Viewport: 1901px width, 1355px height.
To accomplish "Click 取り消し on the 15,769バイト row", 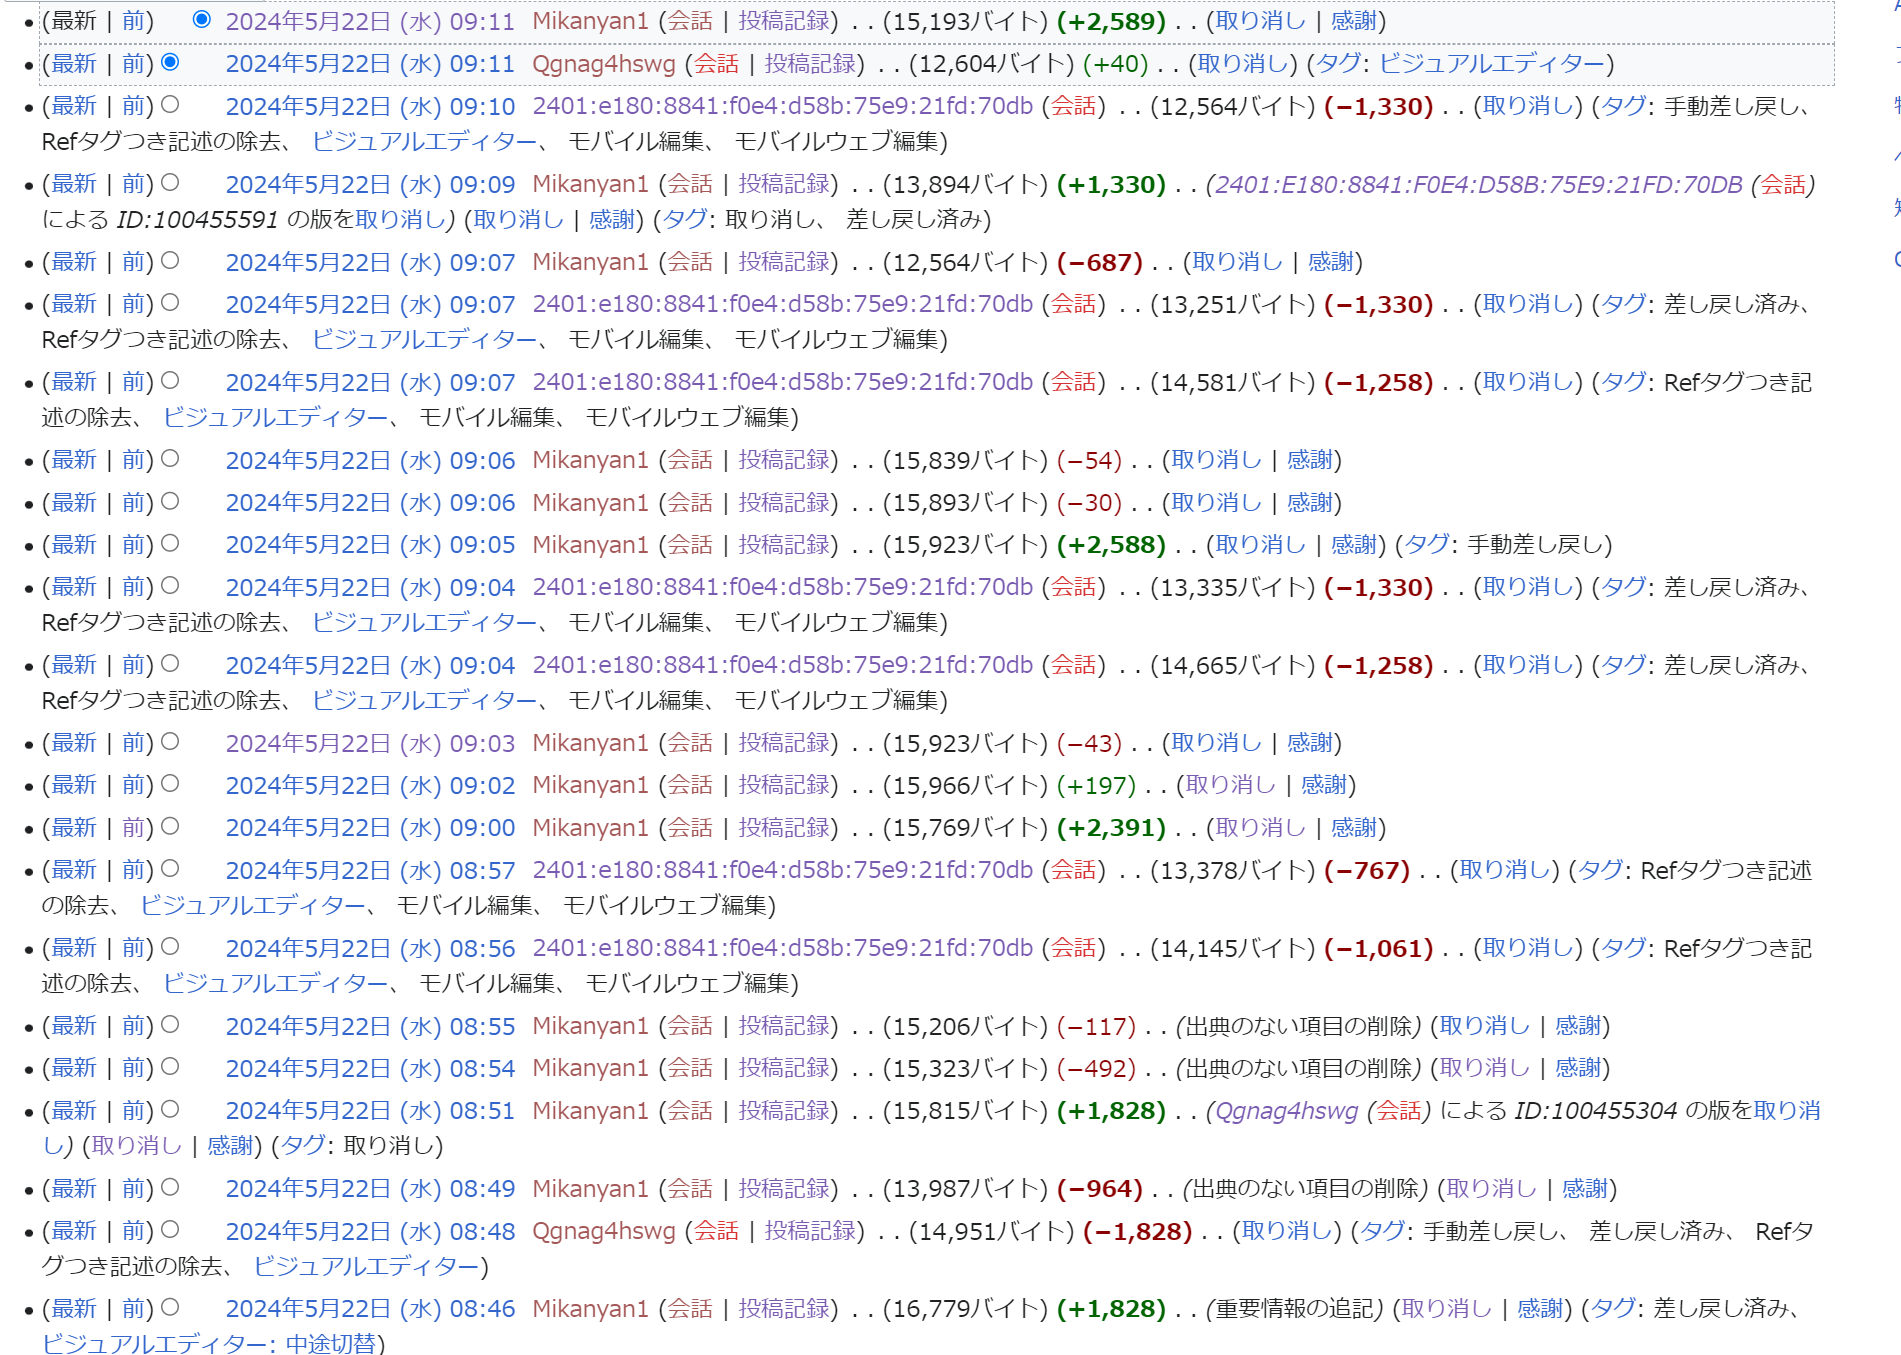I will tap(1260, 828).
